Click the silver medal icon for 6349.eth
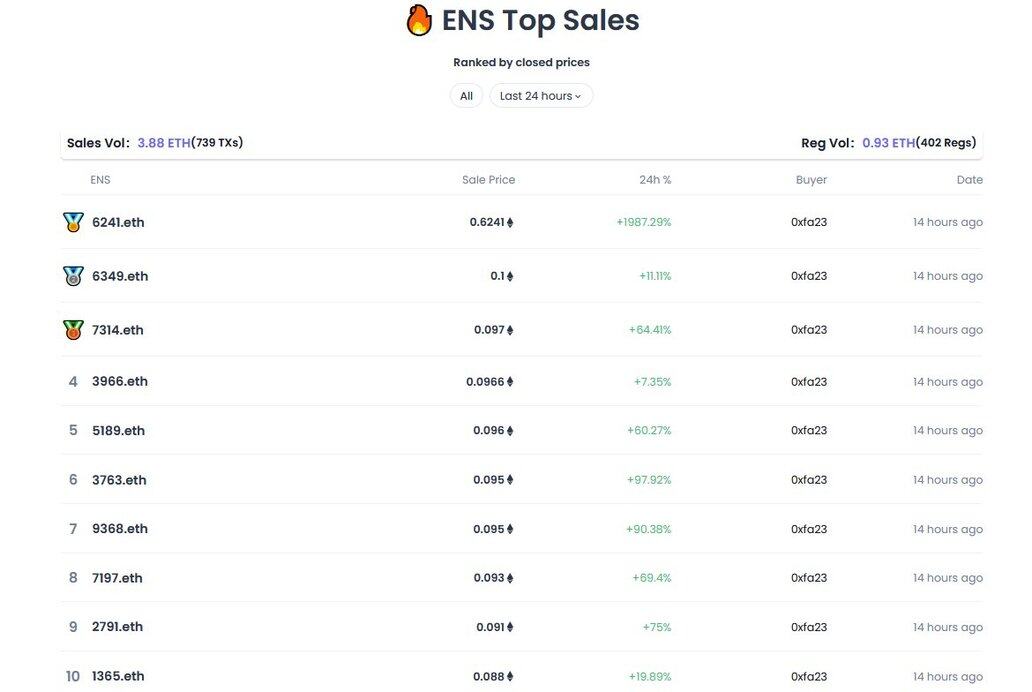Viewport: 1032px width, 692px height. (x=73, y=276)
